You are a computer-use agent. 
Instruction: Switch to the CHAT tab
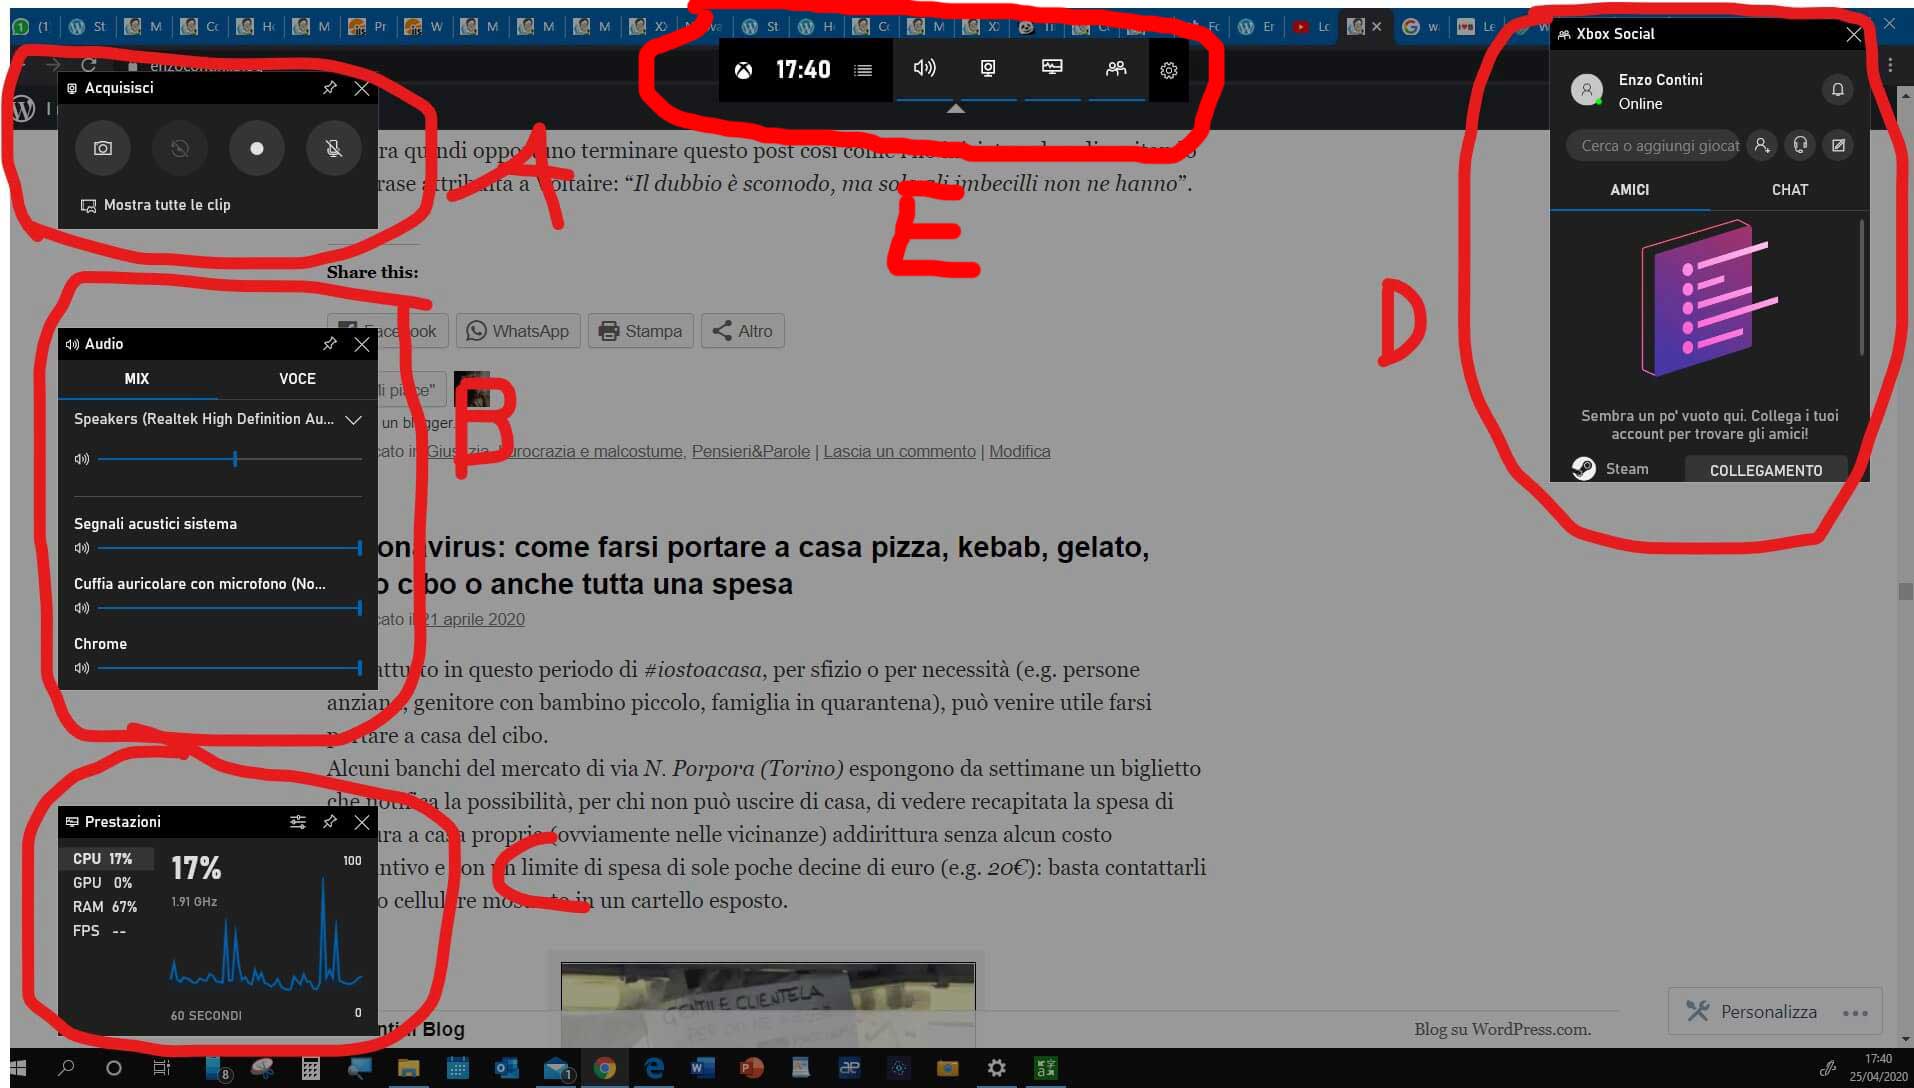[1789, 190]
